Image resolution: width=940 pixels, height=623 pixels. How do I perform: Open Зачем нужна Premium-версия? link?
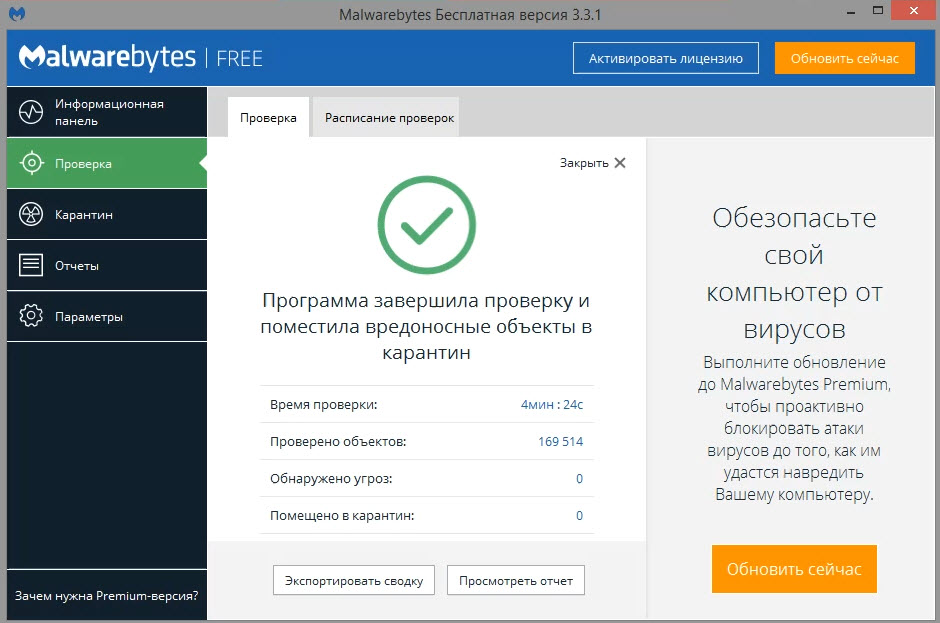click(x=106, y=596)
